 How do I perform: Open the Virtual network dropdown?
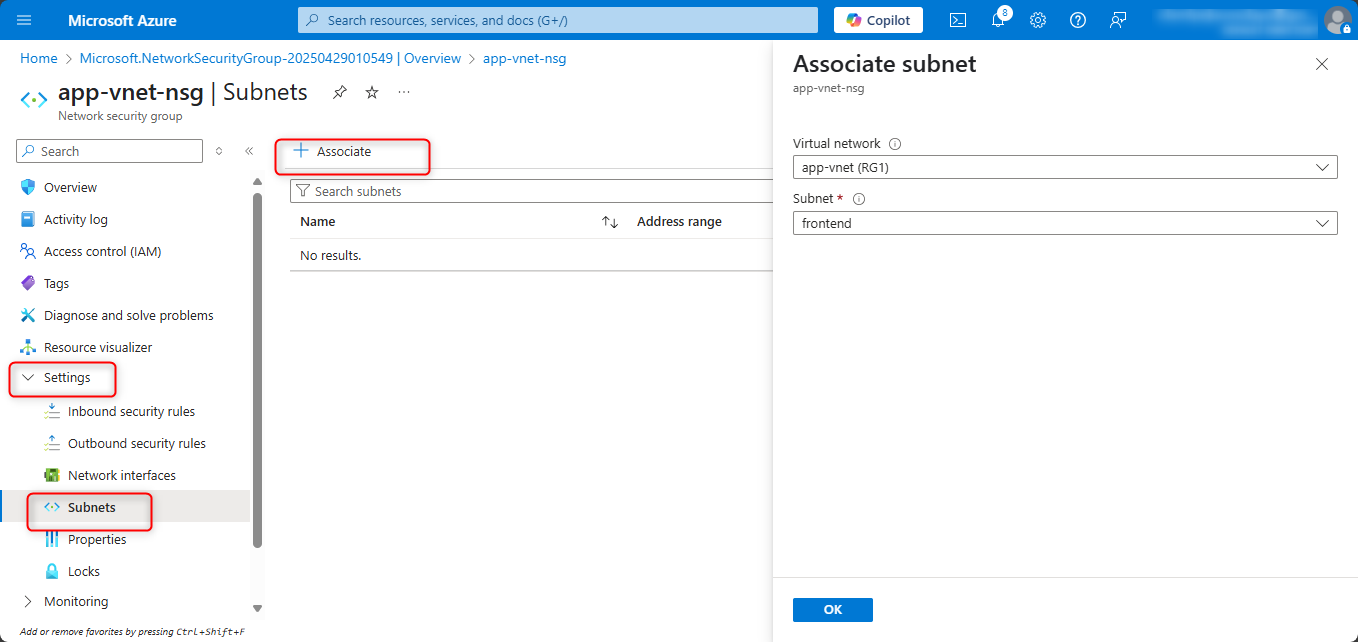[1065, 168]
